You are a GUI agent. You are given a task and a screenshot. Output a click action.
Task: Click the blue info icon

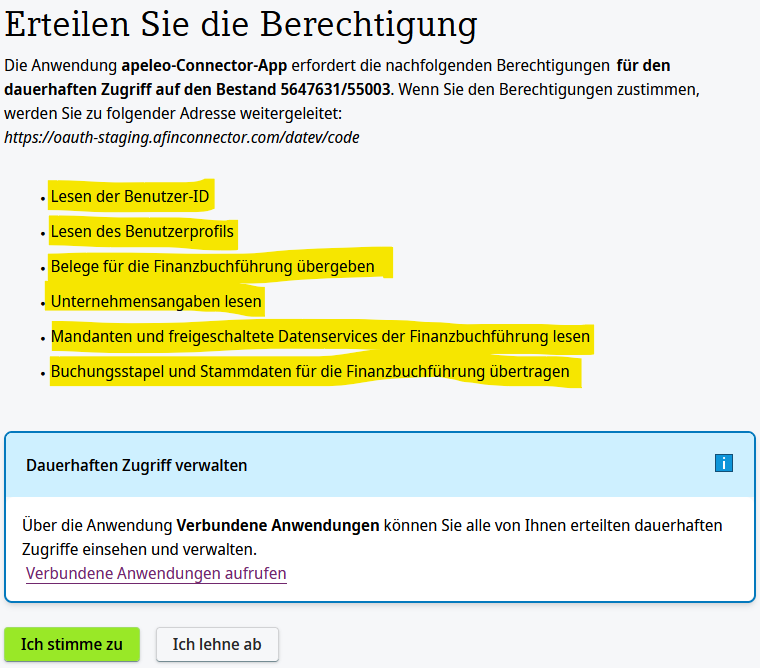(724, 463)
